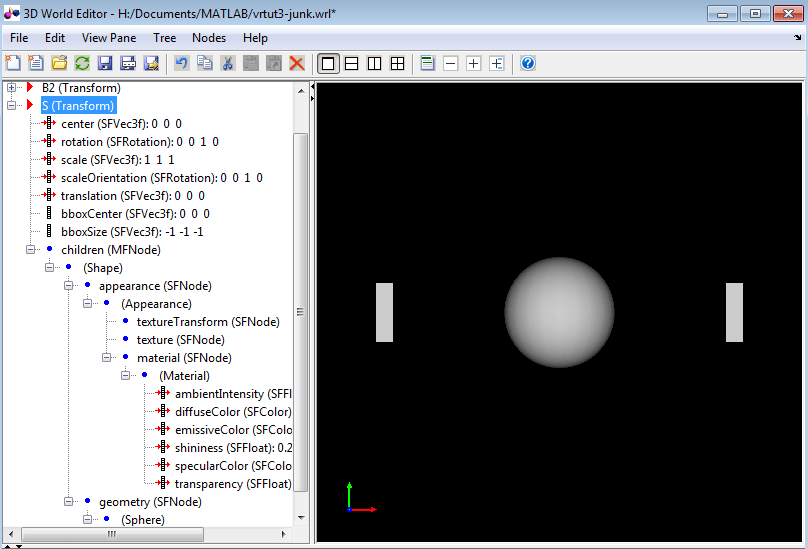The image size is (808, 549).
Task: Collapse the material (SFNode) branch
Action: pyautogui.click(x=107, y=357)
